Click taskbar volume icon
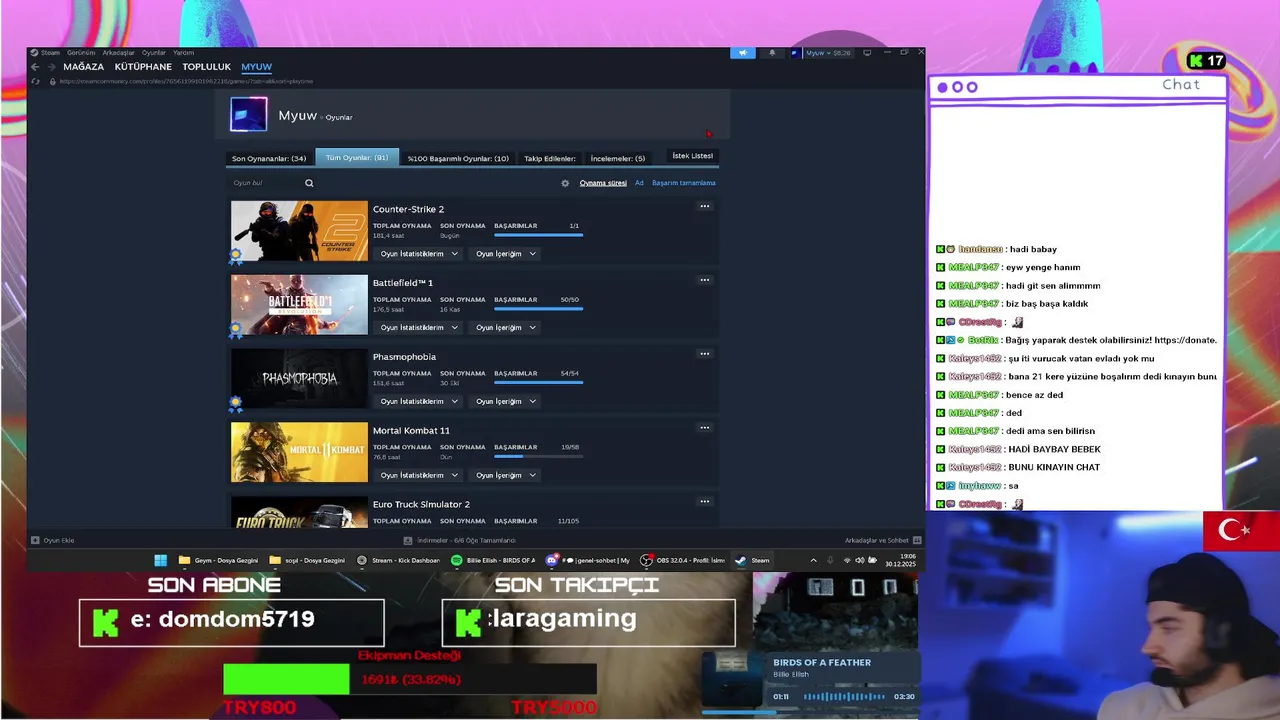The image size is (1280, 720). 860,560
